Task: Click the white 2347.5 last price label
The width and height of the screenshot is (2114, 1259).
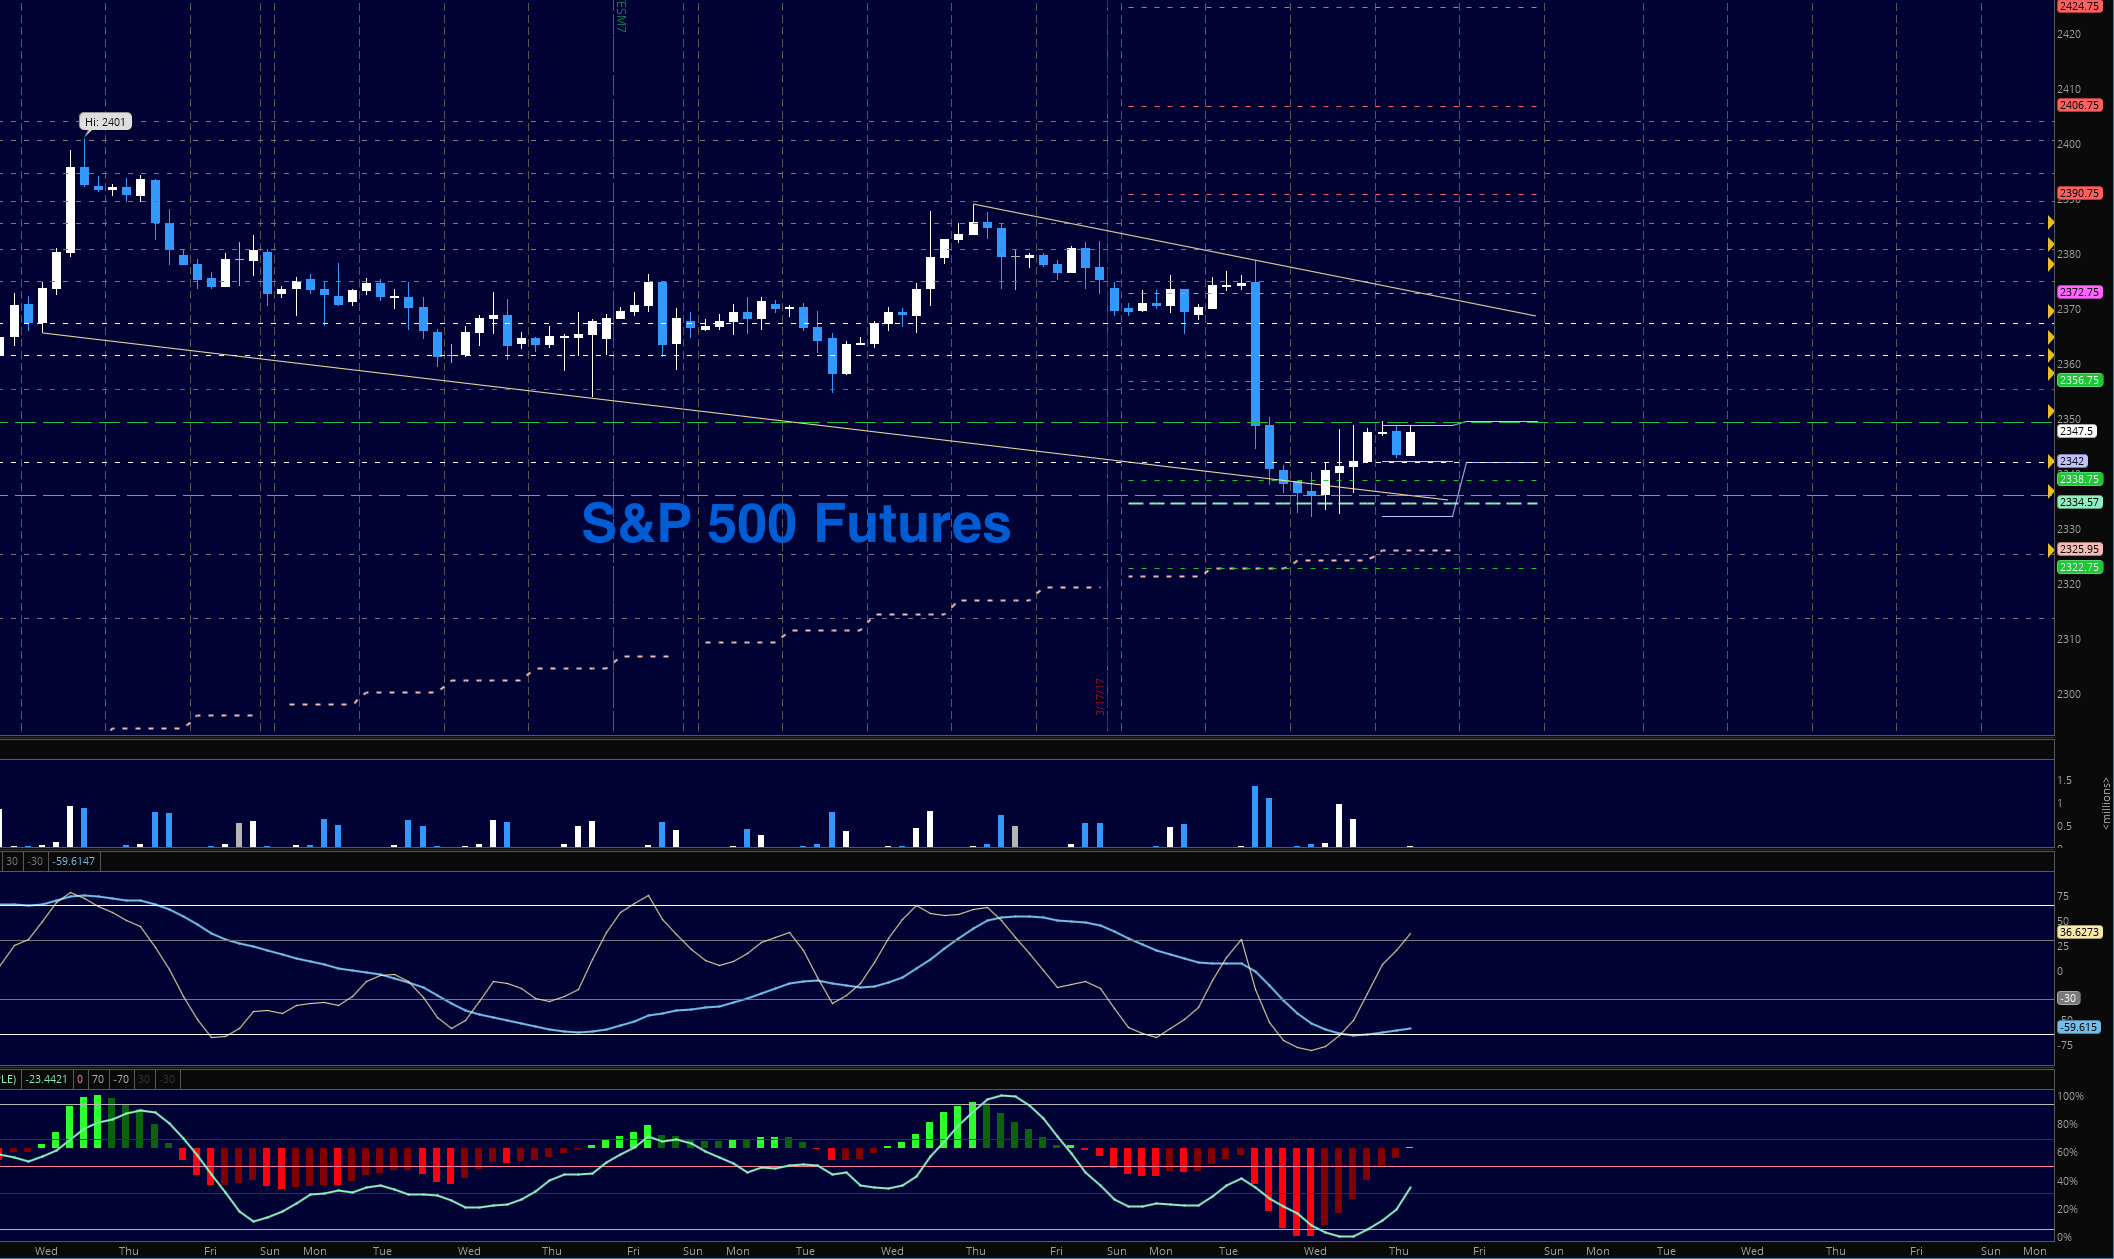Action: click(x=2075, y=431)
